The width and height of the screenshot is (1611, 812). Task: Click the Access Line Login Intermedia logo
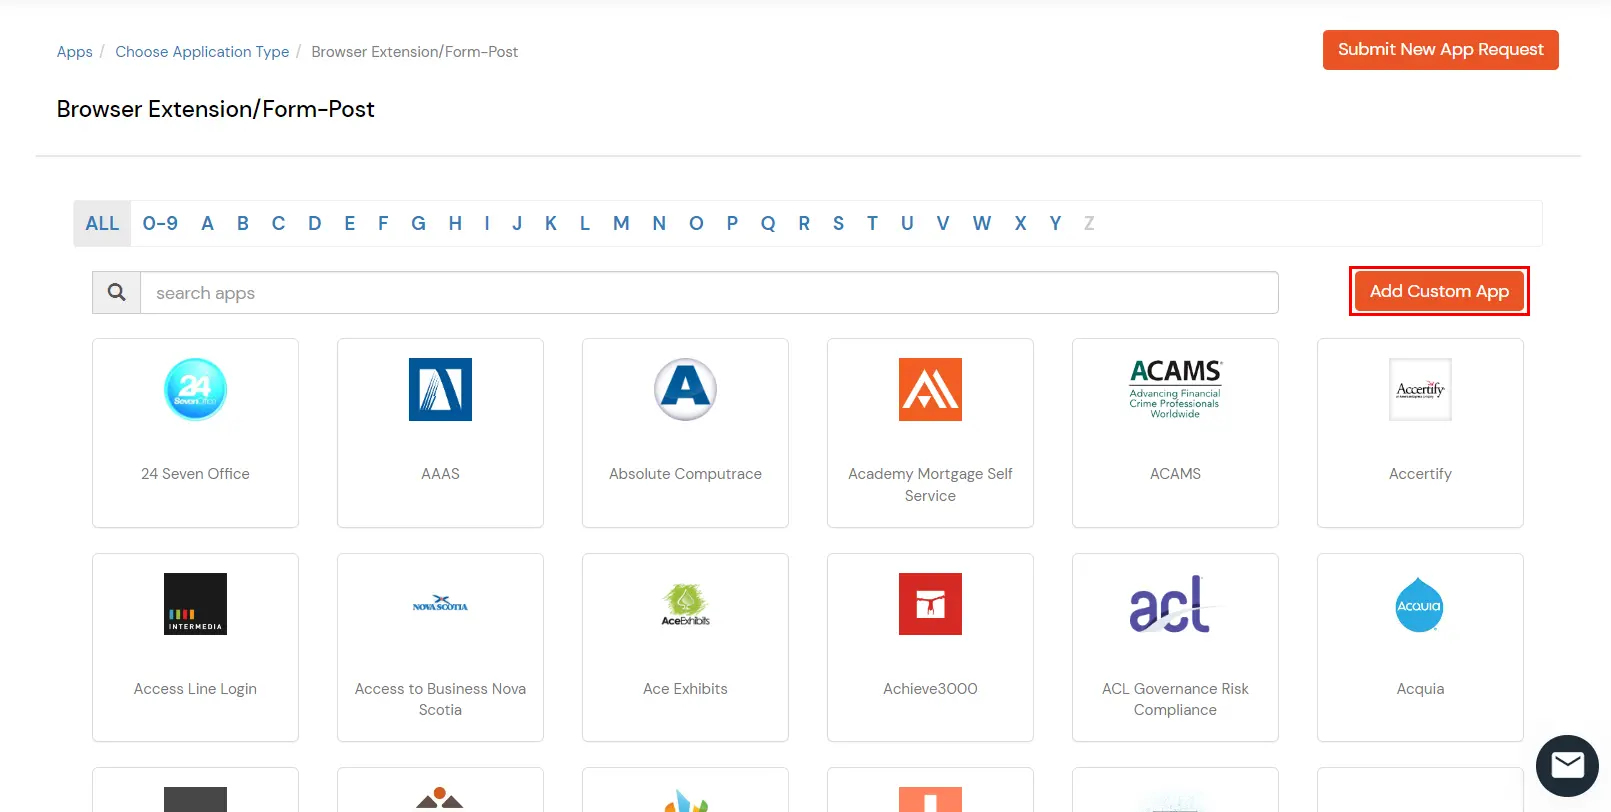[195, 604]
